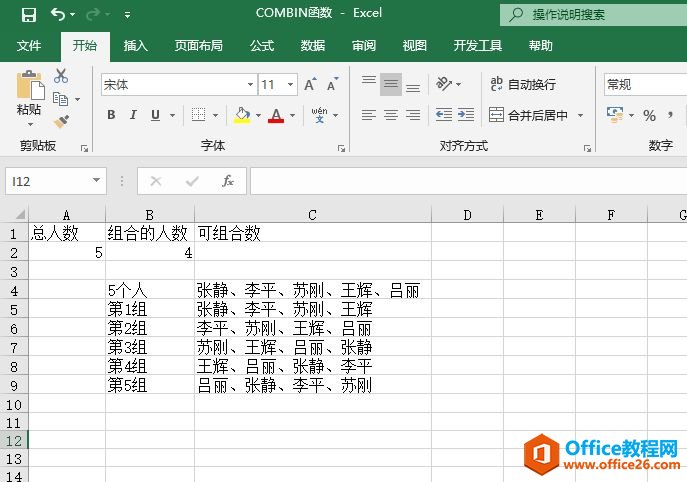This screenshot has width=687, height=482.
Task: Click the Cut scissors icon
Action: point(61,76)
